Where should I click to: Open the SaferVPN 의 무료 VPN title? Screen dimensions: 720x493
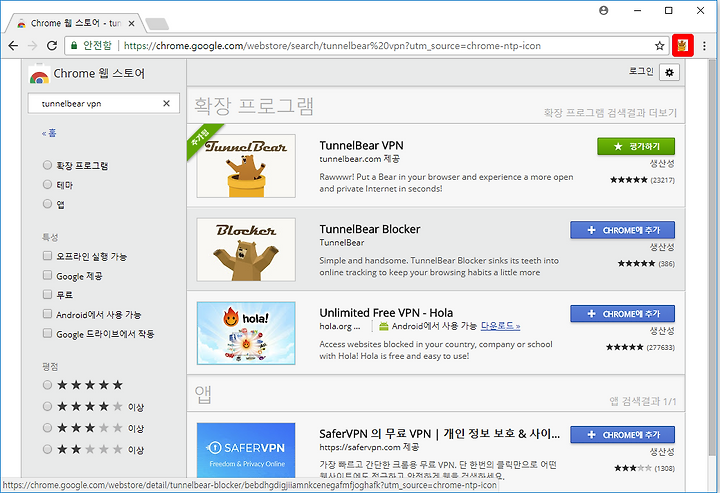(439, 433)
